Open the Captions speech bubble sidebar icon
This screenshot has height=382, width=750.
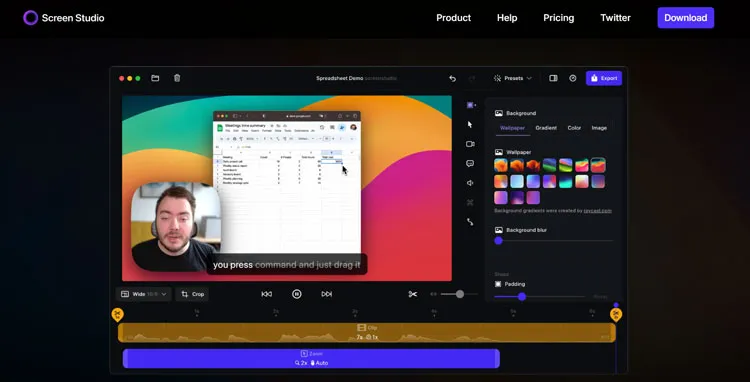[470, 164]
